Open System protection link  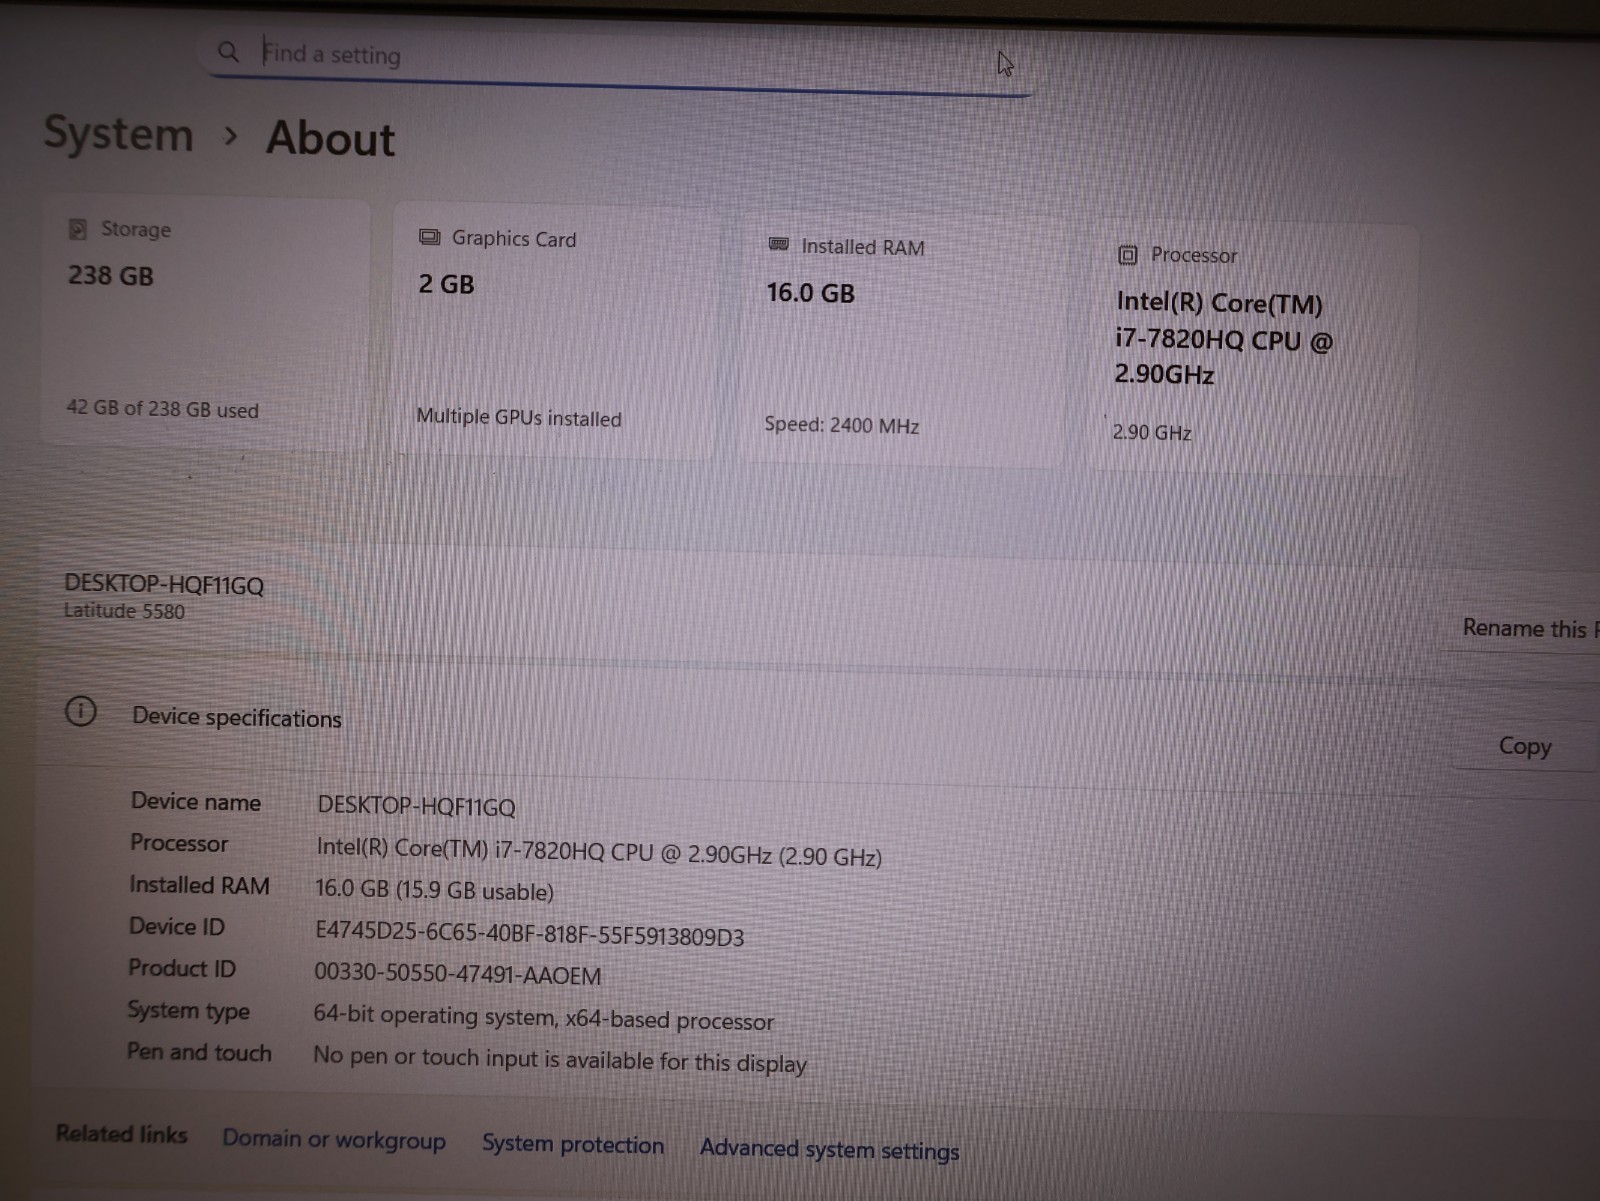573,1144
